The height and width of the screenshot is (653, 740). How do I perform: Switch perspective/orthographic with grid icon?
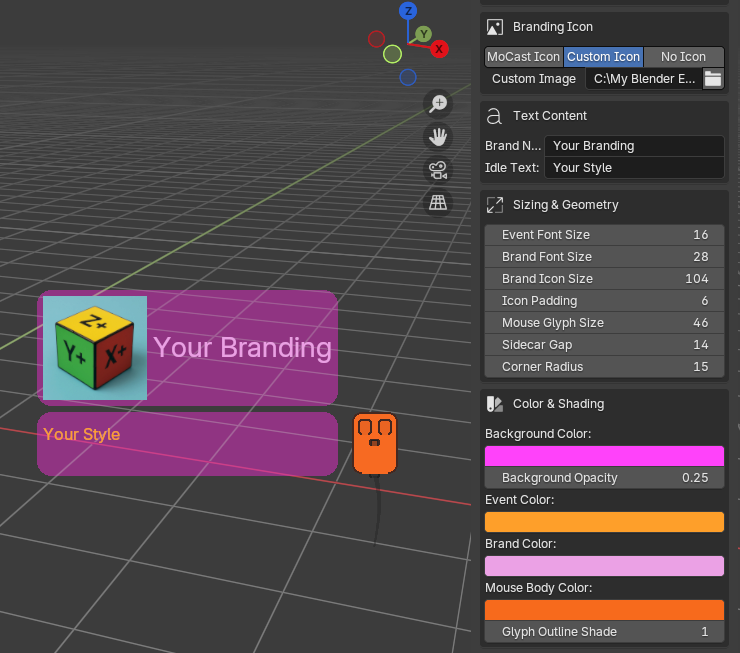pos(437,203)
